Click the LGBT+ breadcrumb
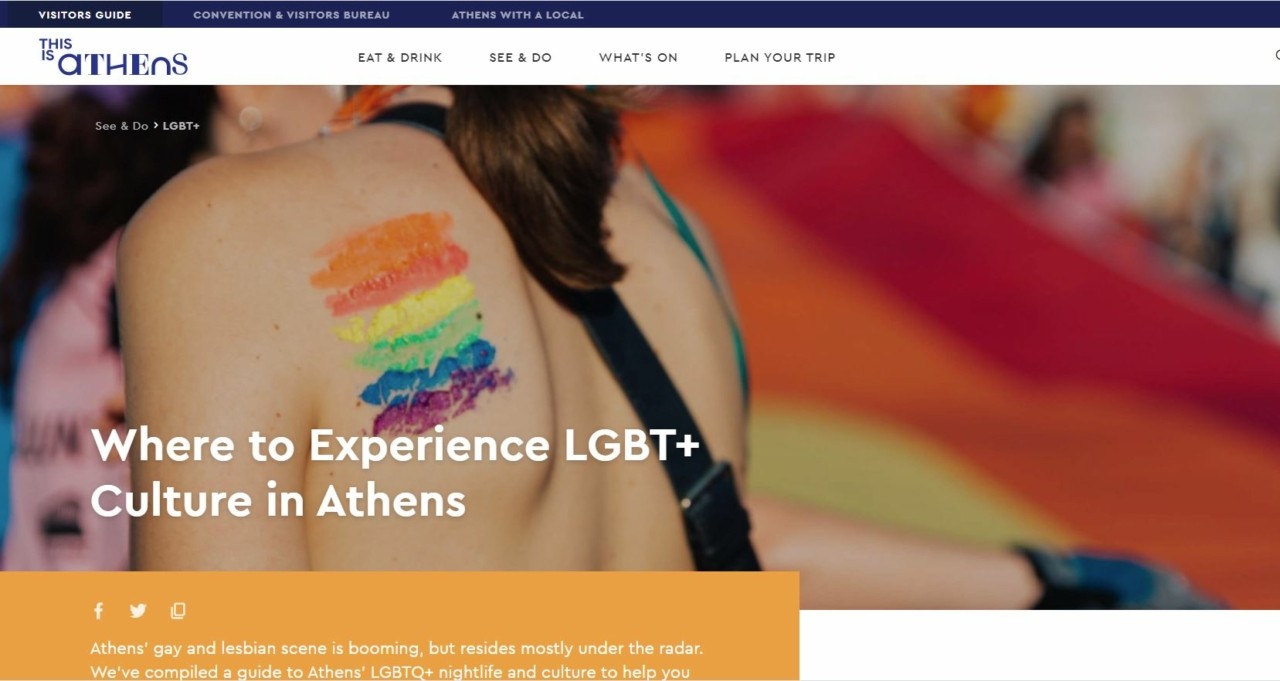The height and width of the screenshot is (681, 1280). tap(181, 126)
